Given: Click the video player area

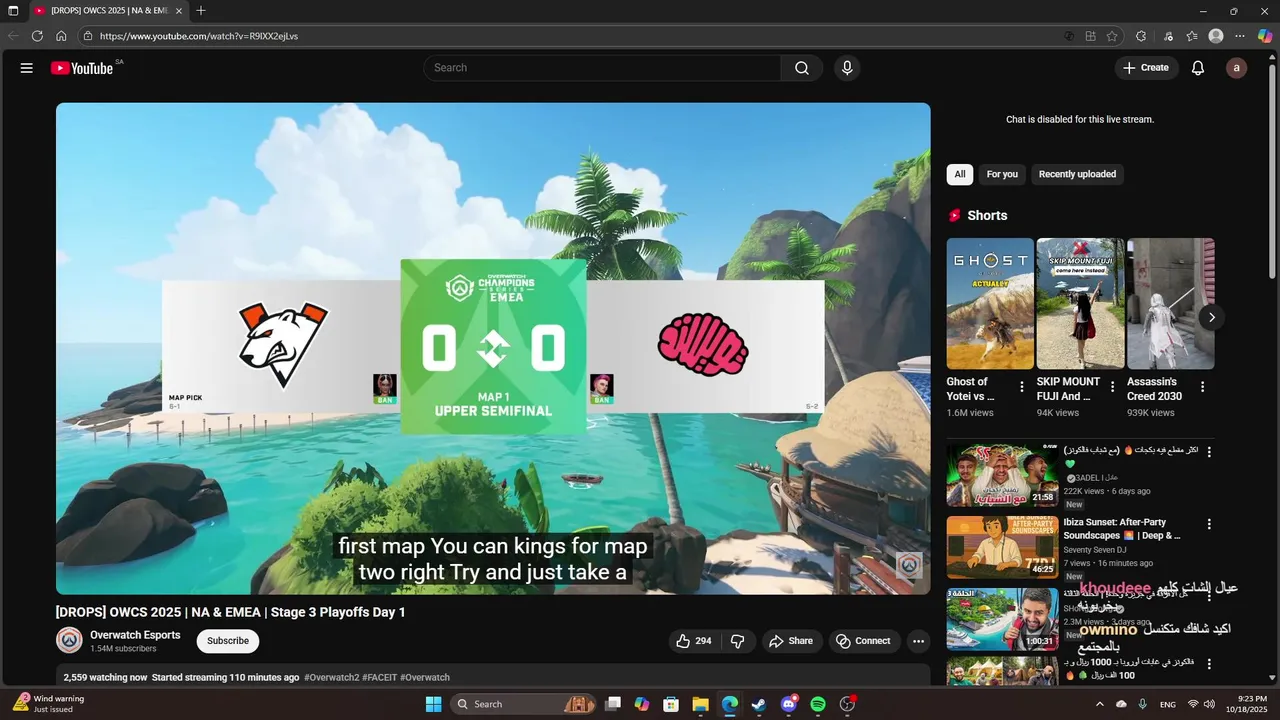Looking at the screenshot, I should pos(493,348).
